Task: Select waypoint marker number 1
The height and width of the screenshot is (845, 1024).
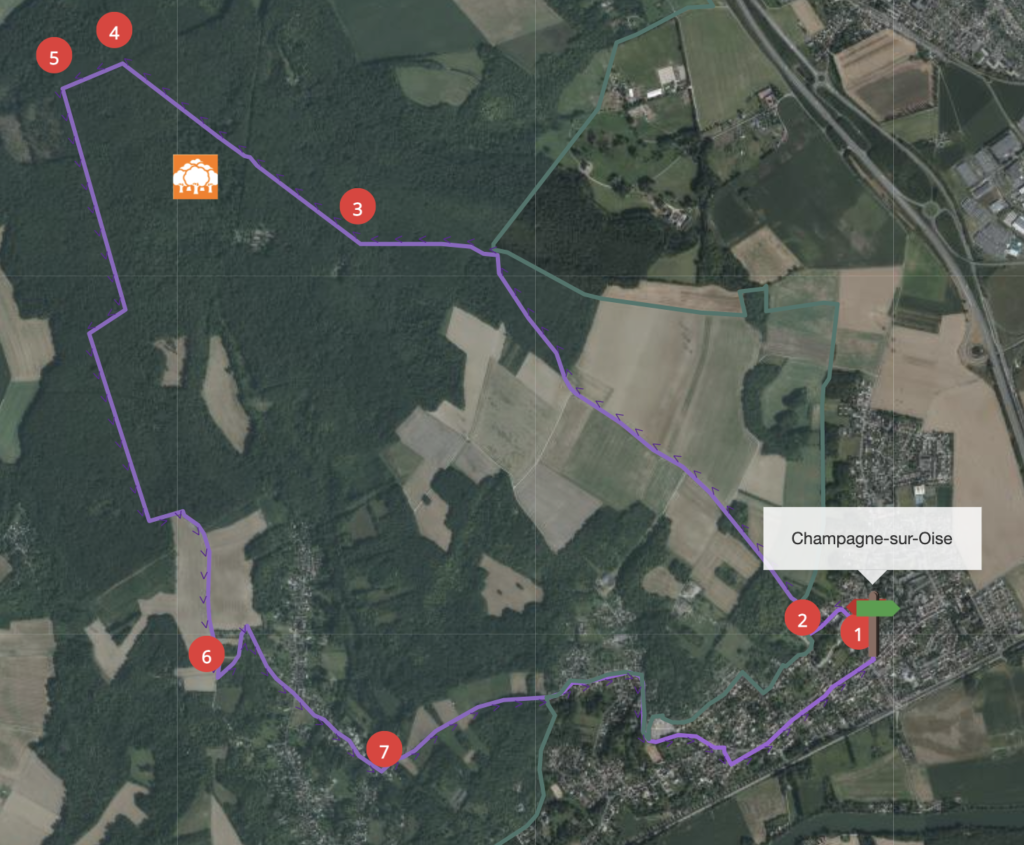Action: (857, 633)
